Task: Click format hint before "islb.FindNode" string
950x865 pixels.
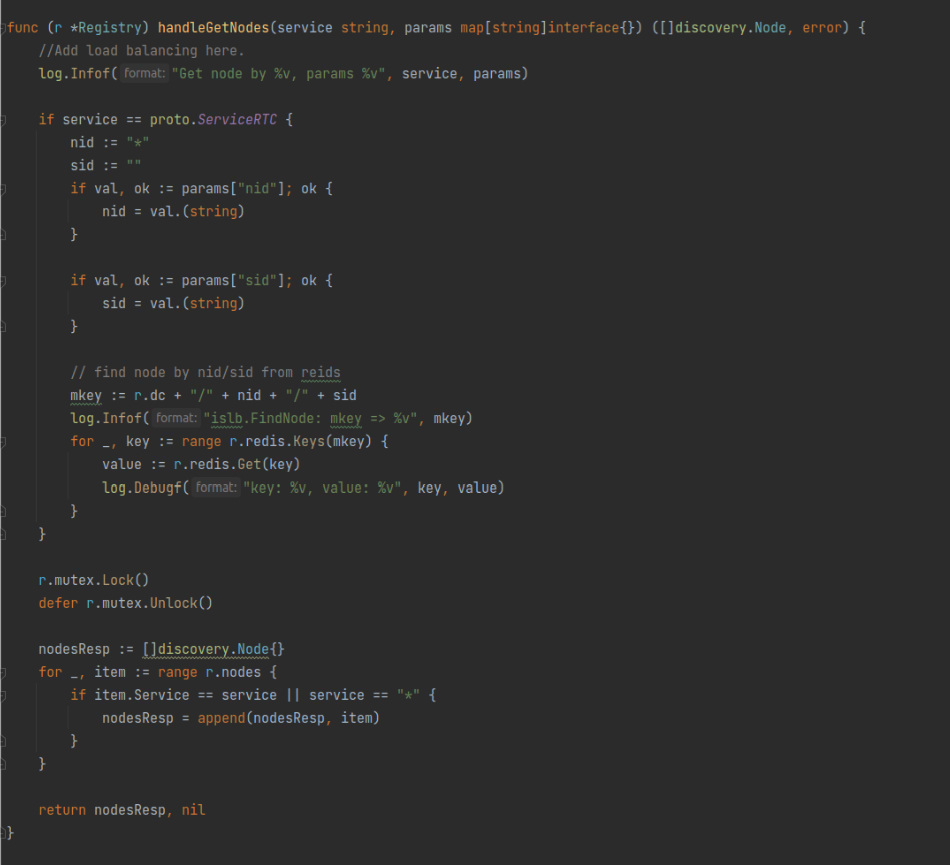Action: pyautogui.click(x=176, y=419)
